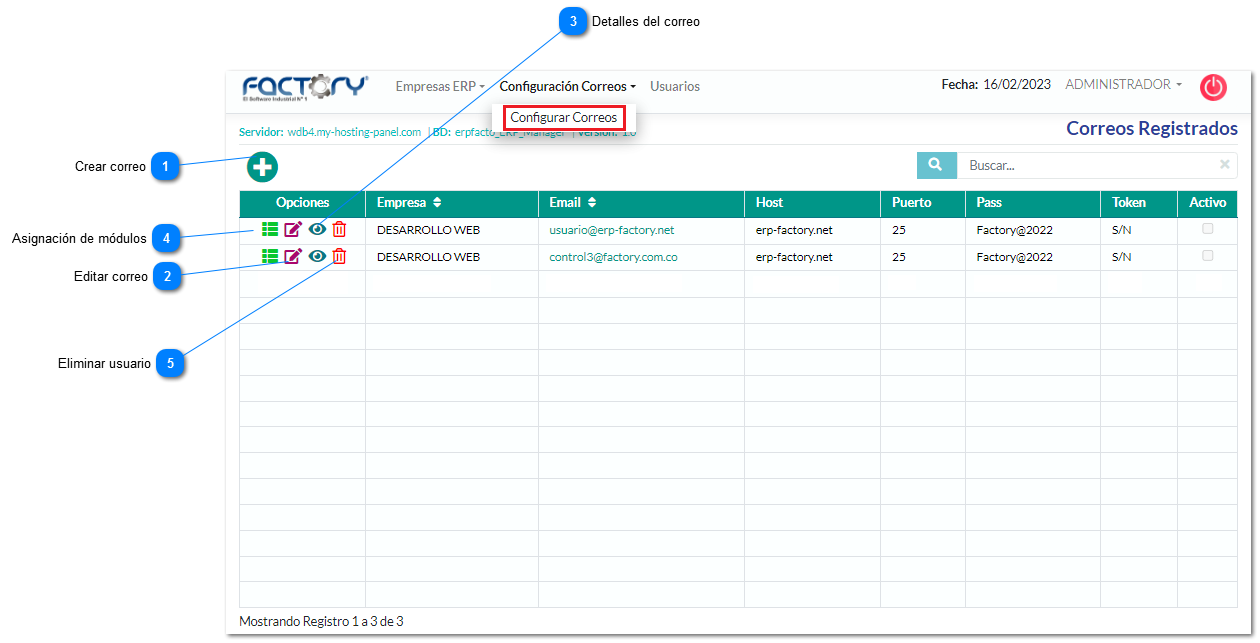Open the ADMINISTRADOR user dropdown
Screen dimensions: 1260x643
tap(1123, 85)
